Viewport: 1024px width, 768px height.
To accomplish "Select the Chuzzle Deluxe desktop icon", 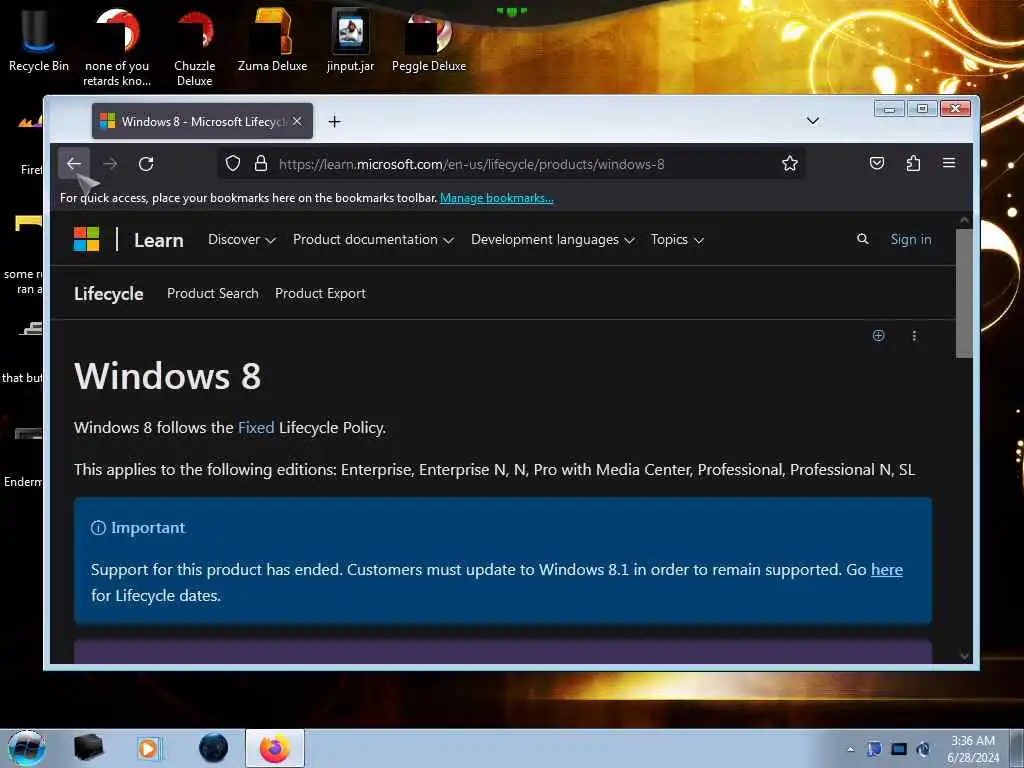I will point(195,48).
